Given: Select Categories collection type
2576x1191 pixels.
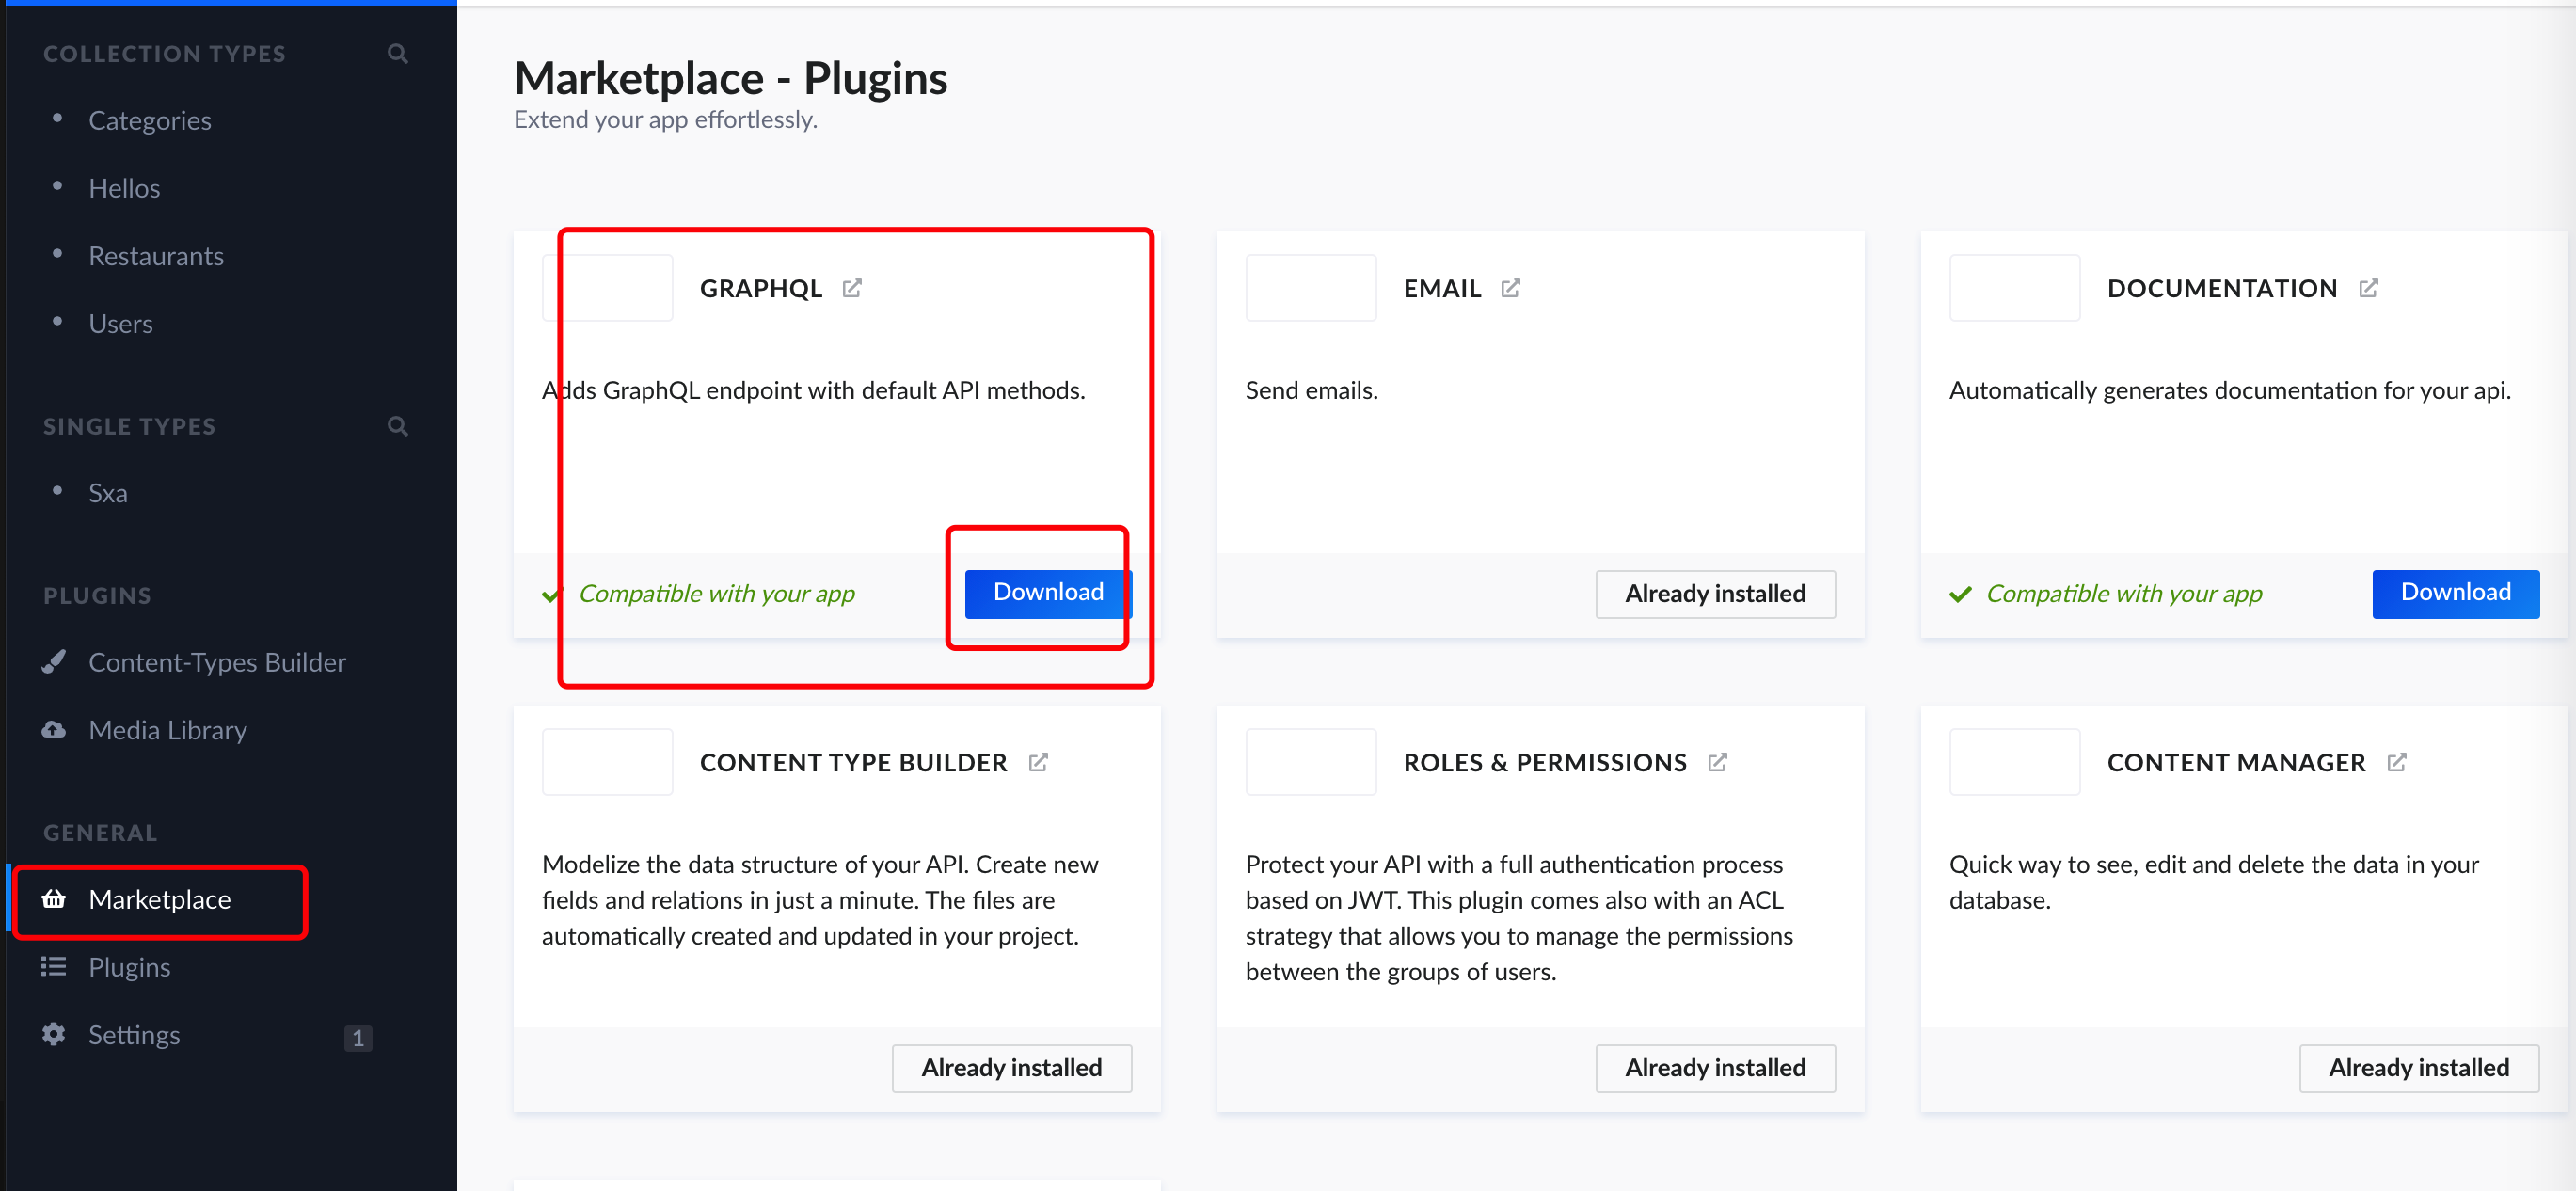Looking at the screenshot, I should (150, 120).
